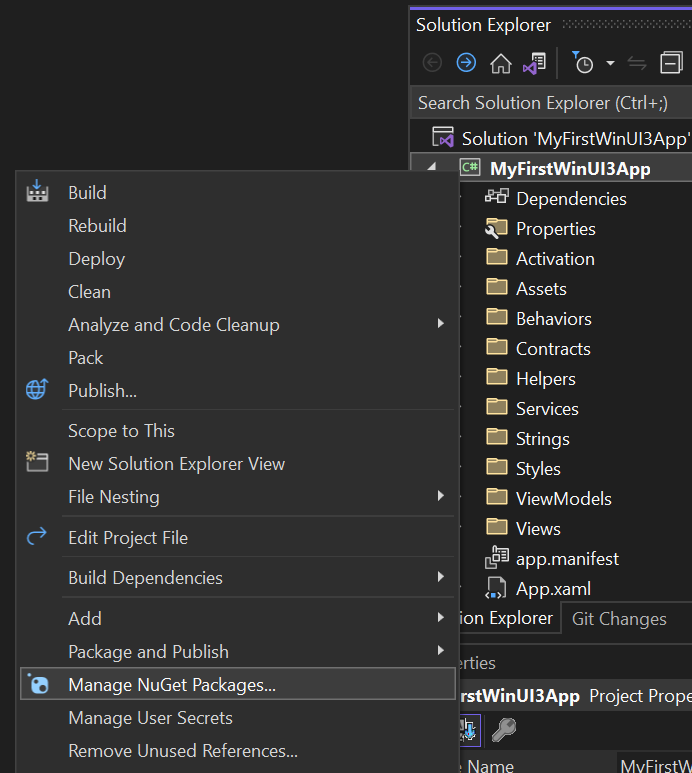Switch to the Solution Explorer bottom tab
692x773 pixels.
click(508, 618)
